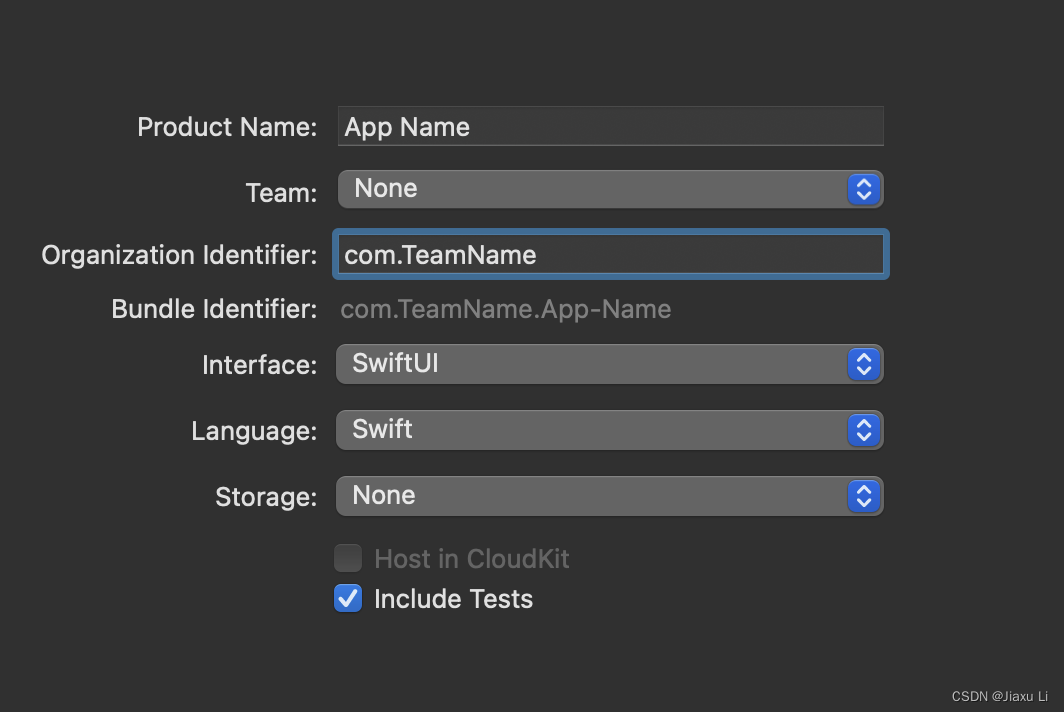The height and width of the screenshot is (712, 1064).
Task: Click the Include Tests label text
Action: coord(453,599)
